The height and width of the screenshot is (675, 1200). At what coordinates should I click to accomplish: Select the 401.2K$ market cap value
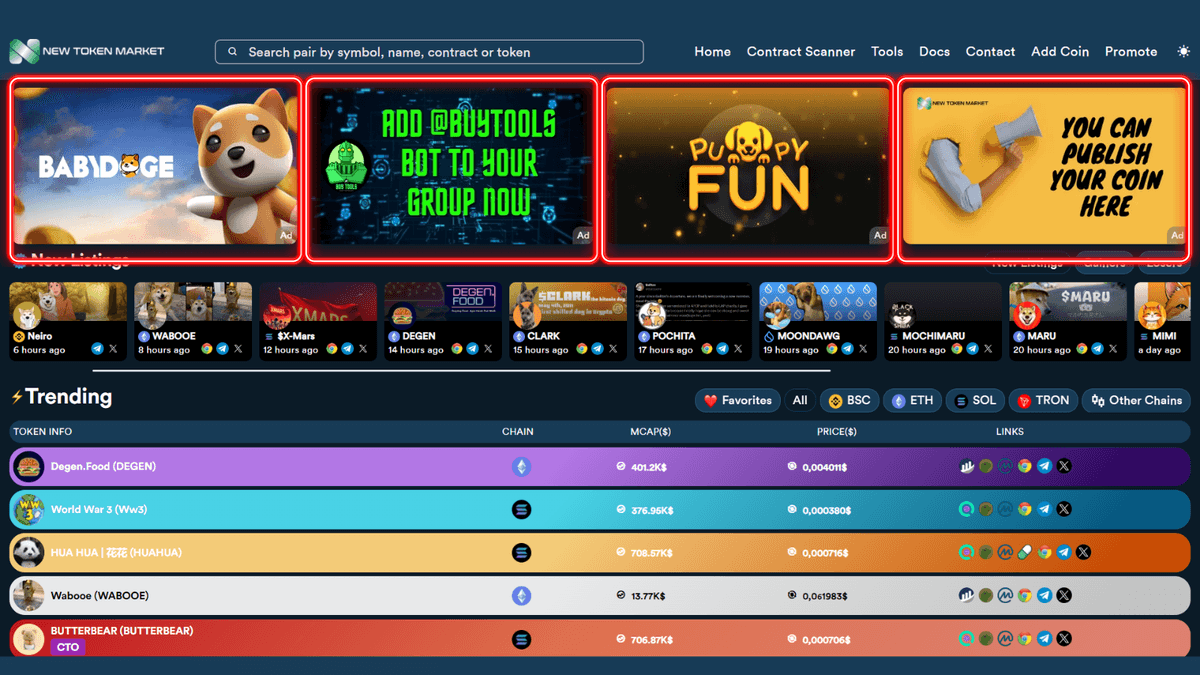649,467
